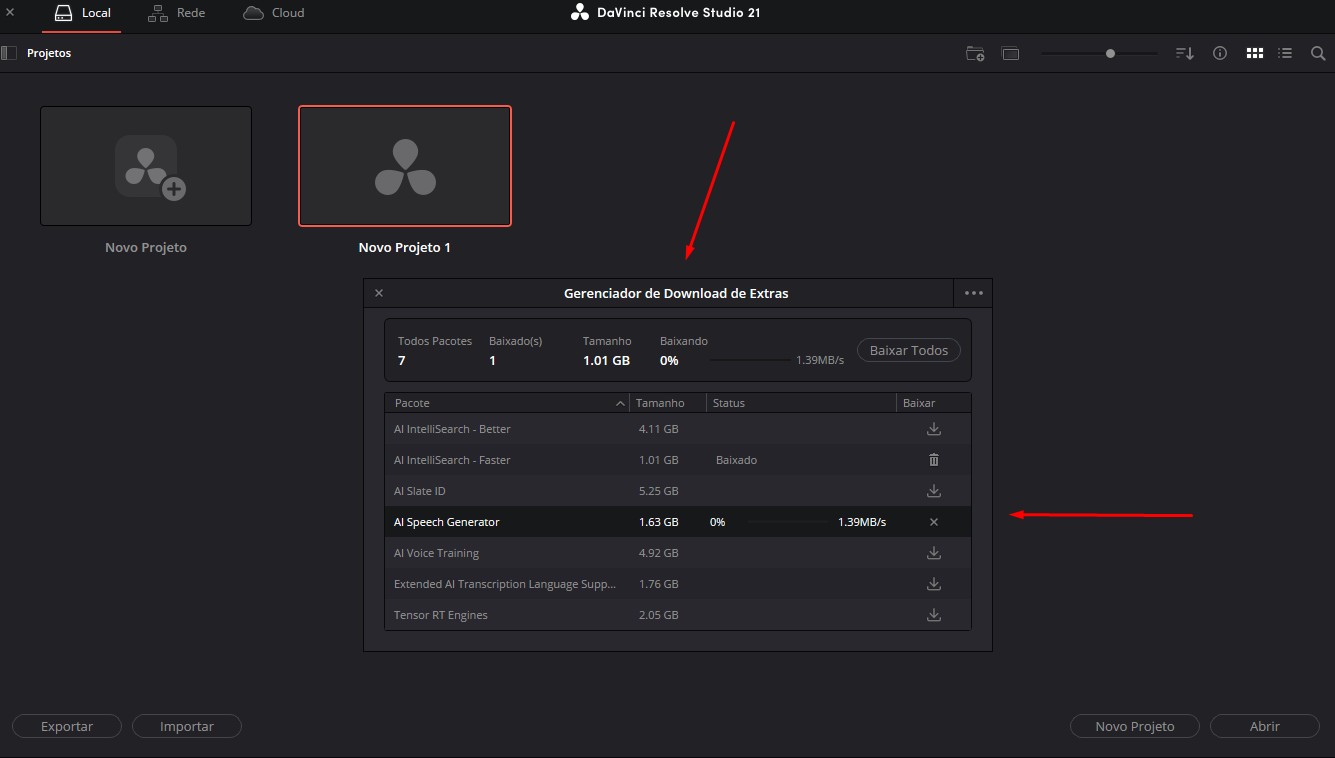1335x758 pixels.
Task: Download the AI Slate ID package
Action: point(934,491)
